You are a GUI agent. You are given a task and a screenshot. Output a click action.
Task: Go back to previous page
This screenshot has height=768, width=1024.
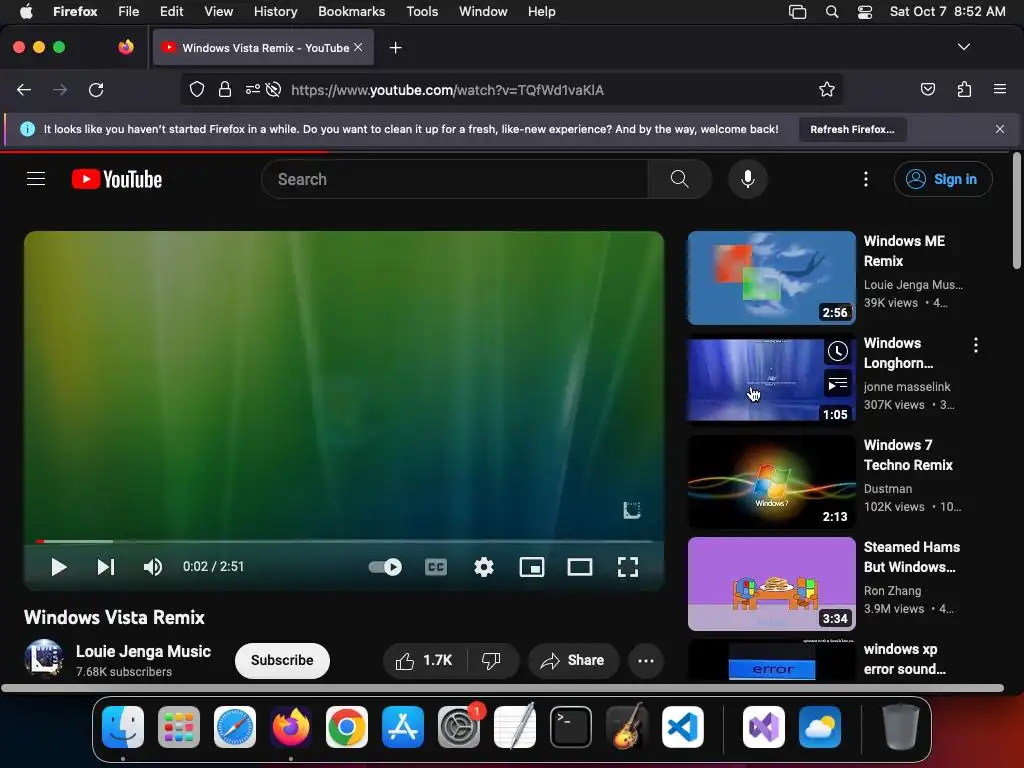click(x=24, y=89)
